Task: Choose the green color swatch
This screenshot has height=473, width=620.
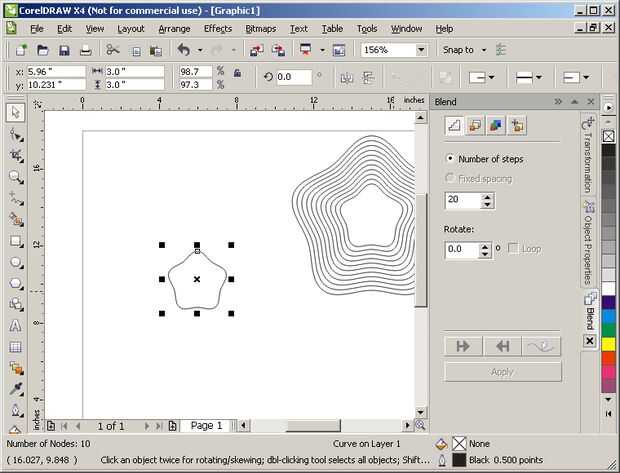Action: click(609, 330)
